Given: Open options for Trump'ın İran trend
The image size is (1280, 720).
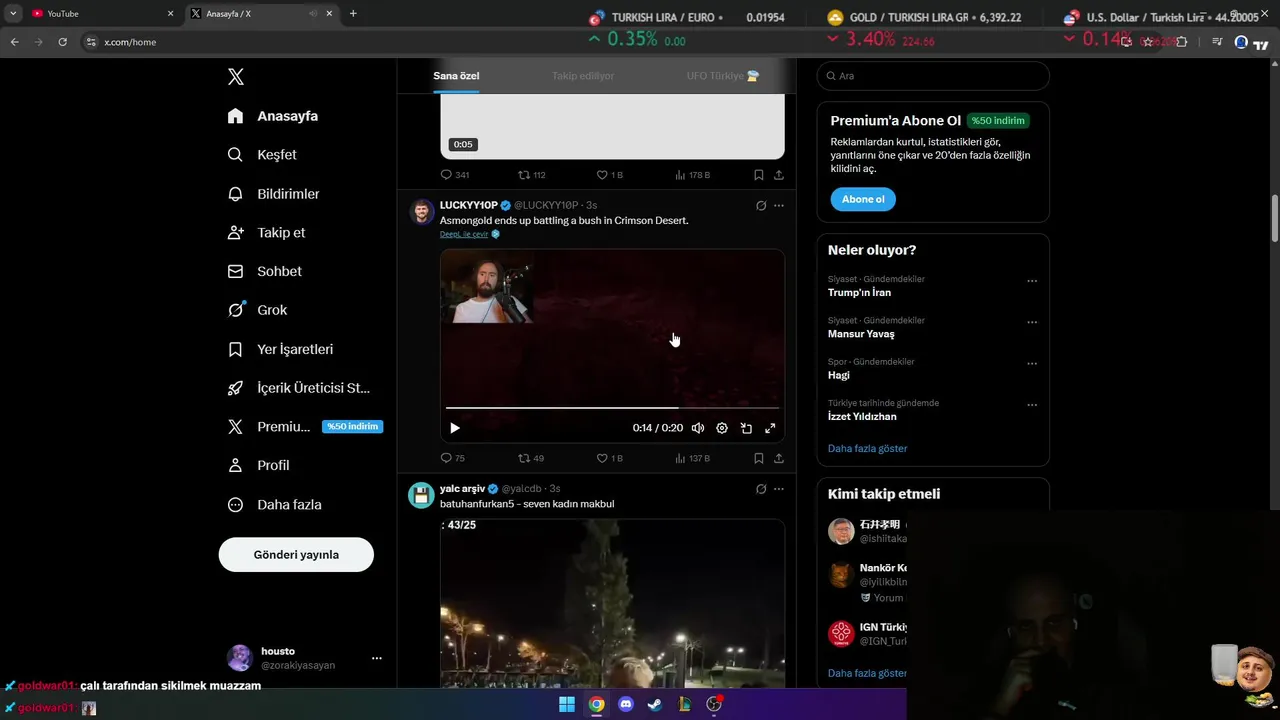Looking at the screenshot, I should (x=1032, y=281).
